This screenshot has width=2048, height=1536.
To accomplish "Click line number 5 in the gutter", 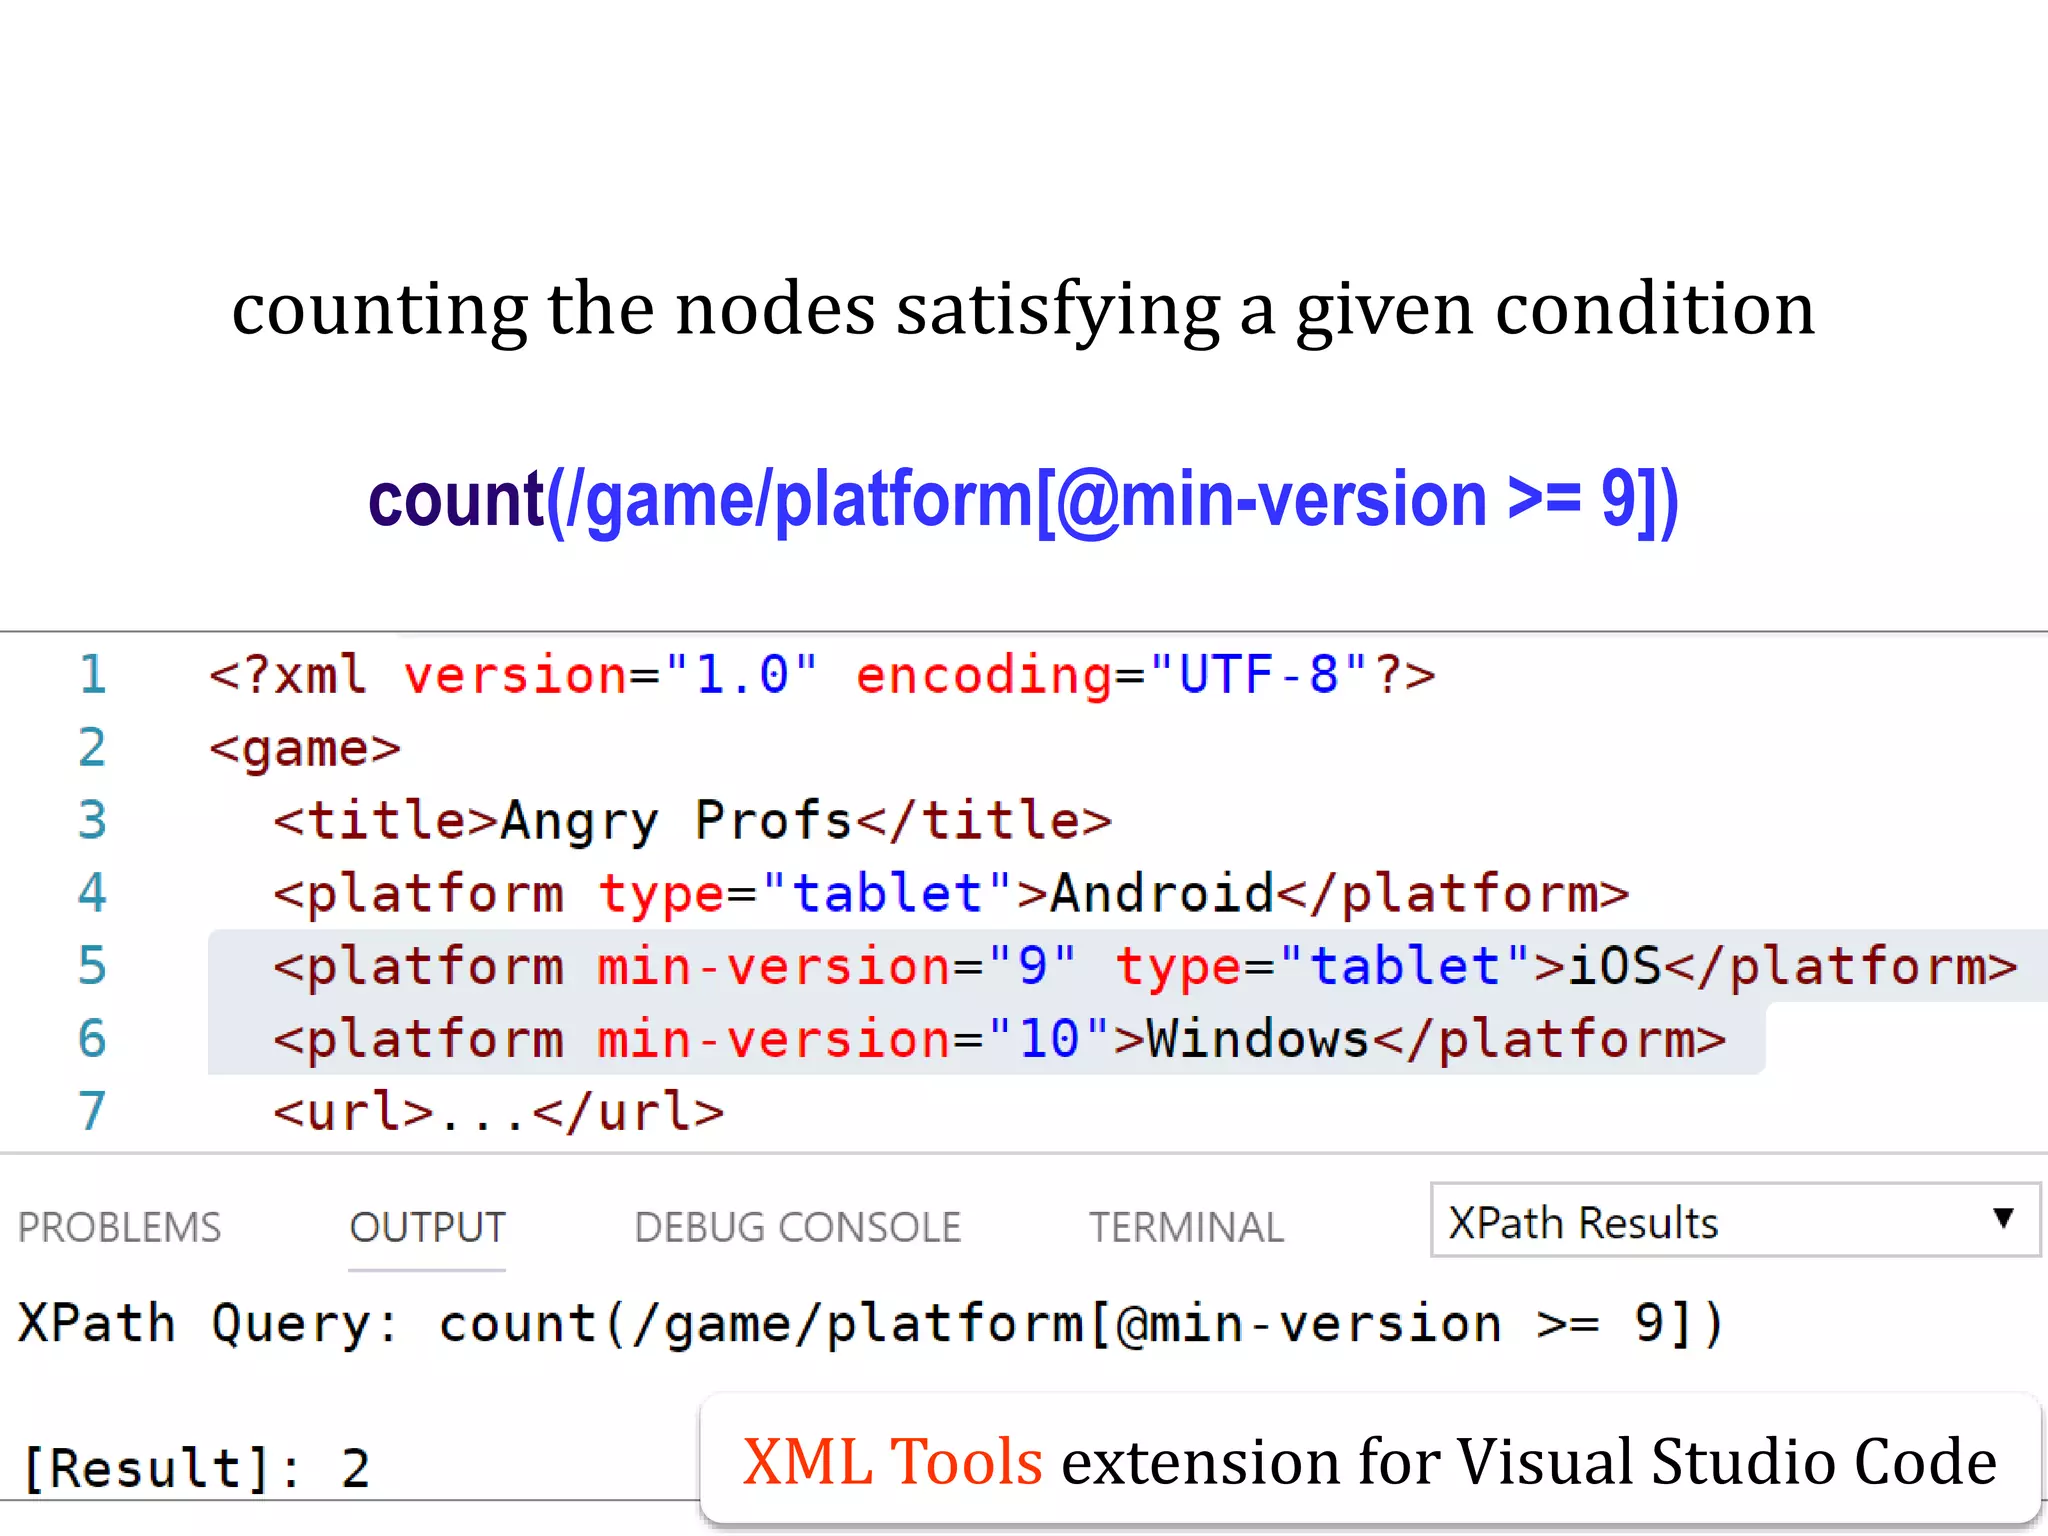I will [92, 965].
